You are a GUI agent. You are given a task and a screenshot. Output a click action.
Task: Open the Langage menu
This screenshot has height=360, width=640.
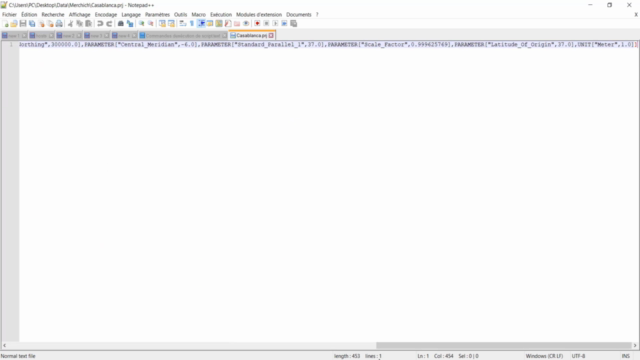(131, 15)
